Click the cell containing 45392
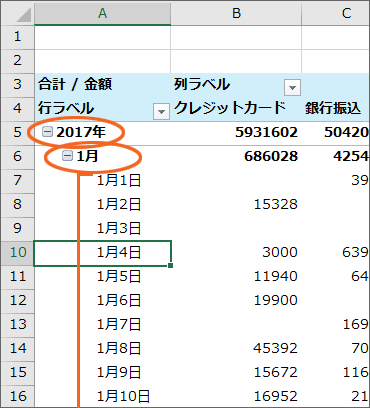The image size is (370, 408). (236, 349)
